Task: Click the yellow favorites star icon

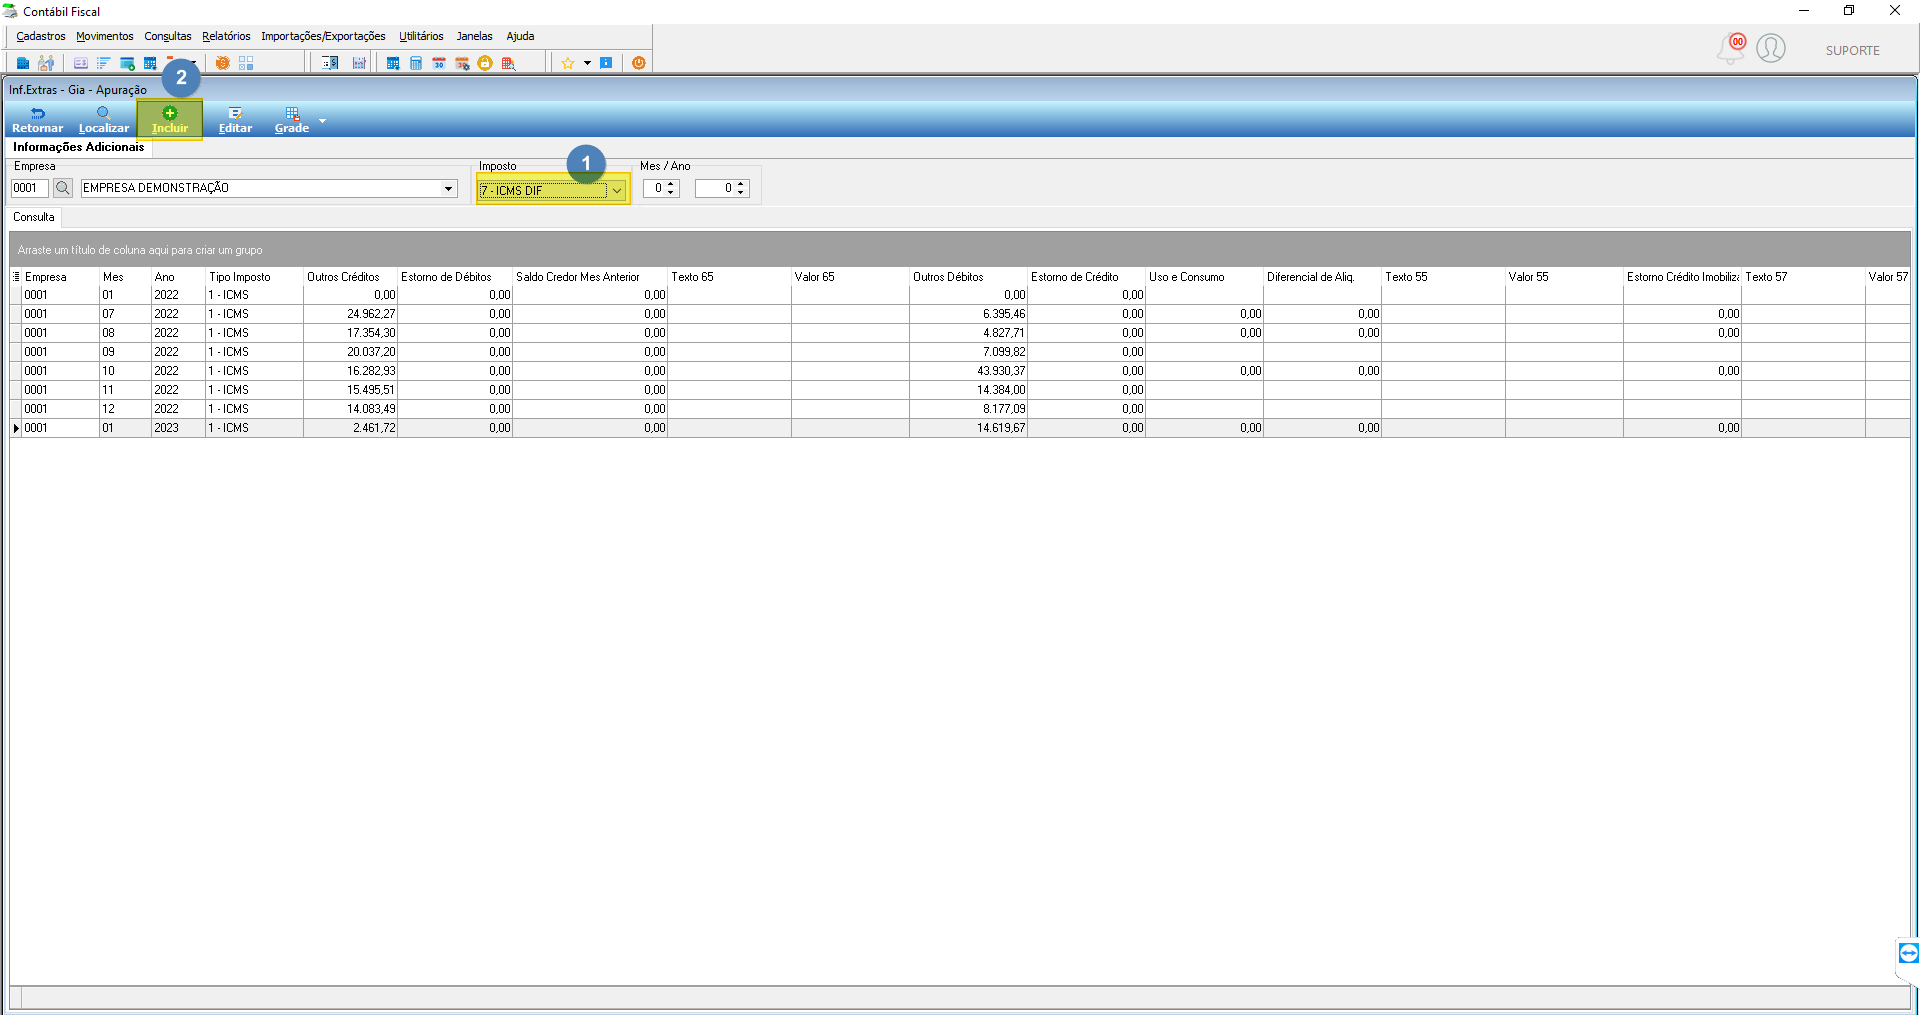Action: pos(568,63)
